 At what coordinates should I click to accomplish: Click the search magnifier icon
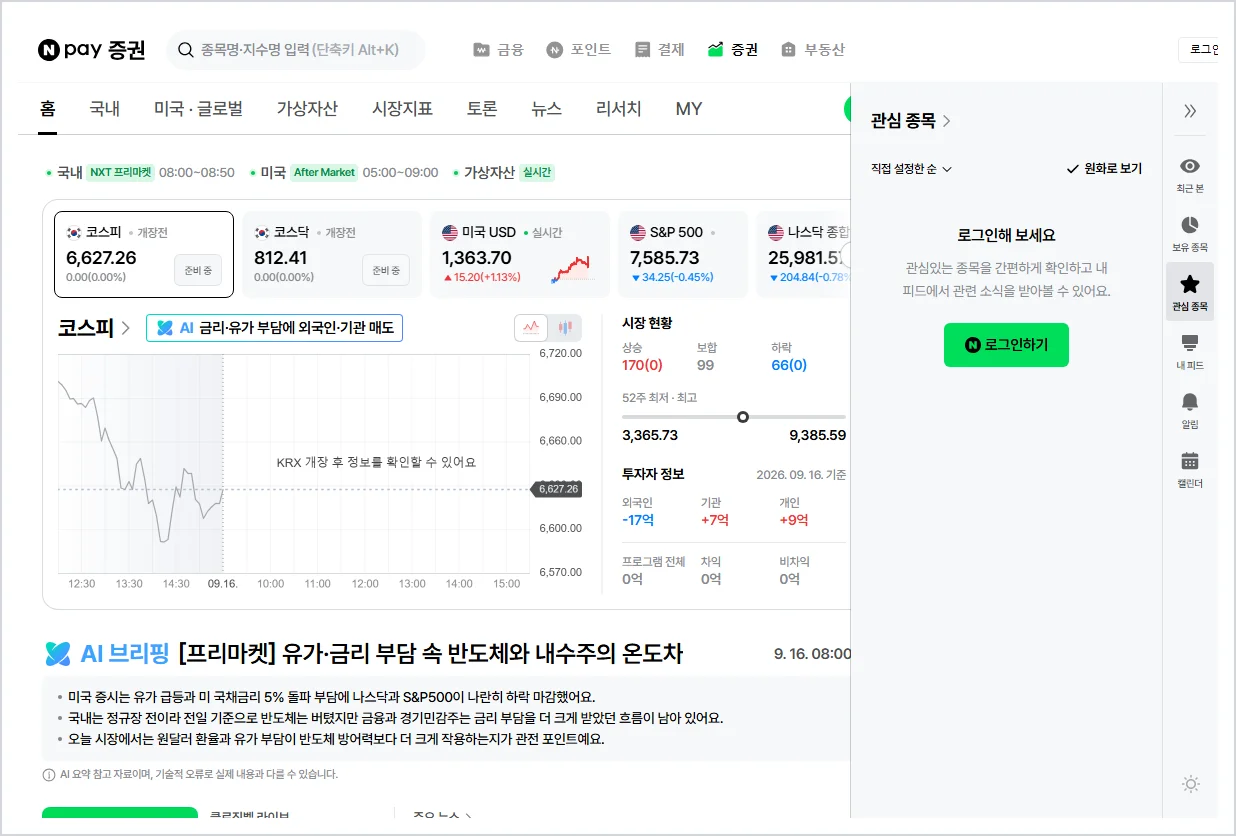186,49
